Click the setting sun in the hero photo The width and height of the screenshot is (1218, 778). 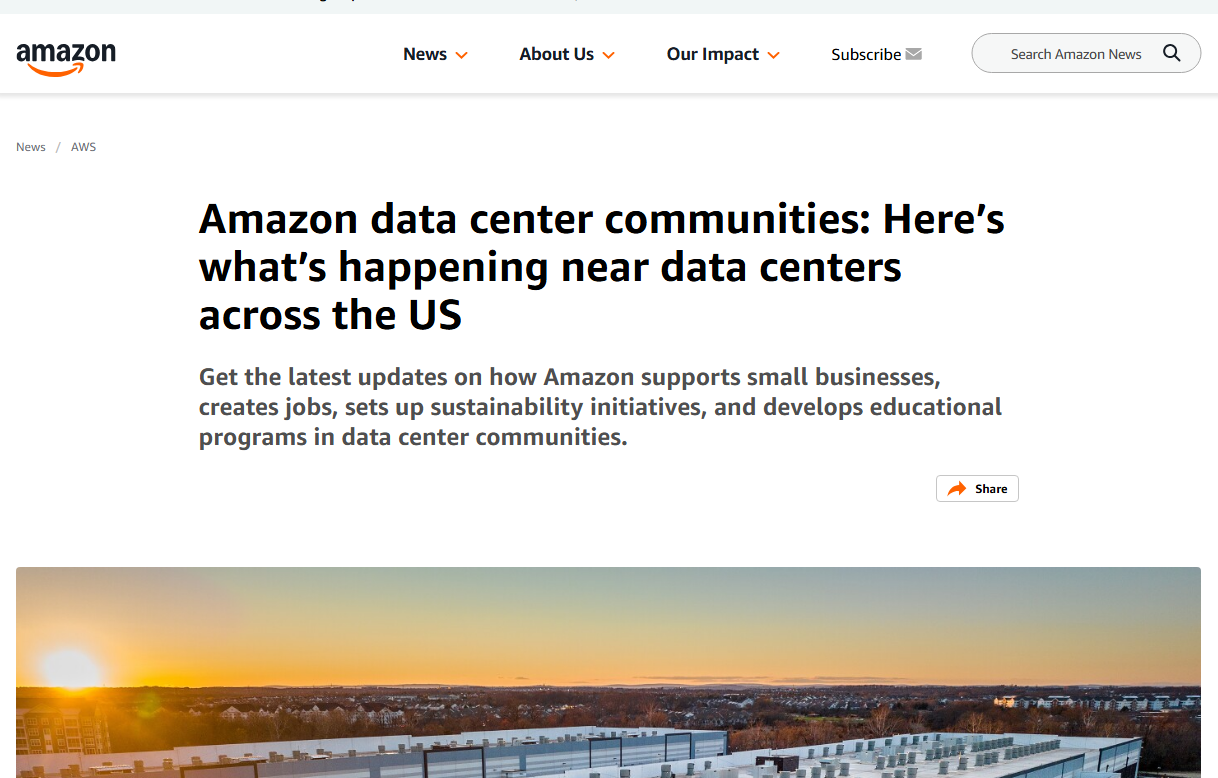tap(70, 668)
